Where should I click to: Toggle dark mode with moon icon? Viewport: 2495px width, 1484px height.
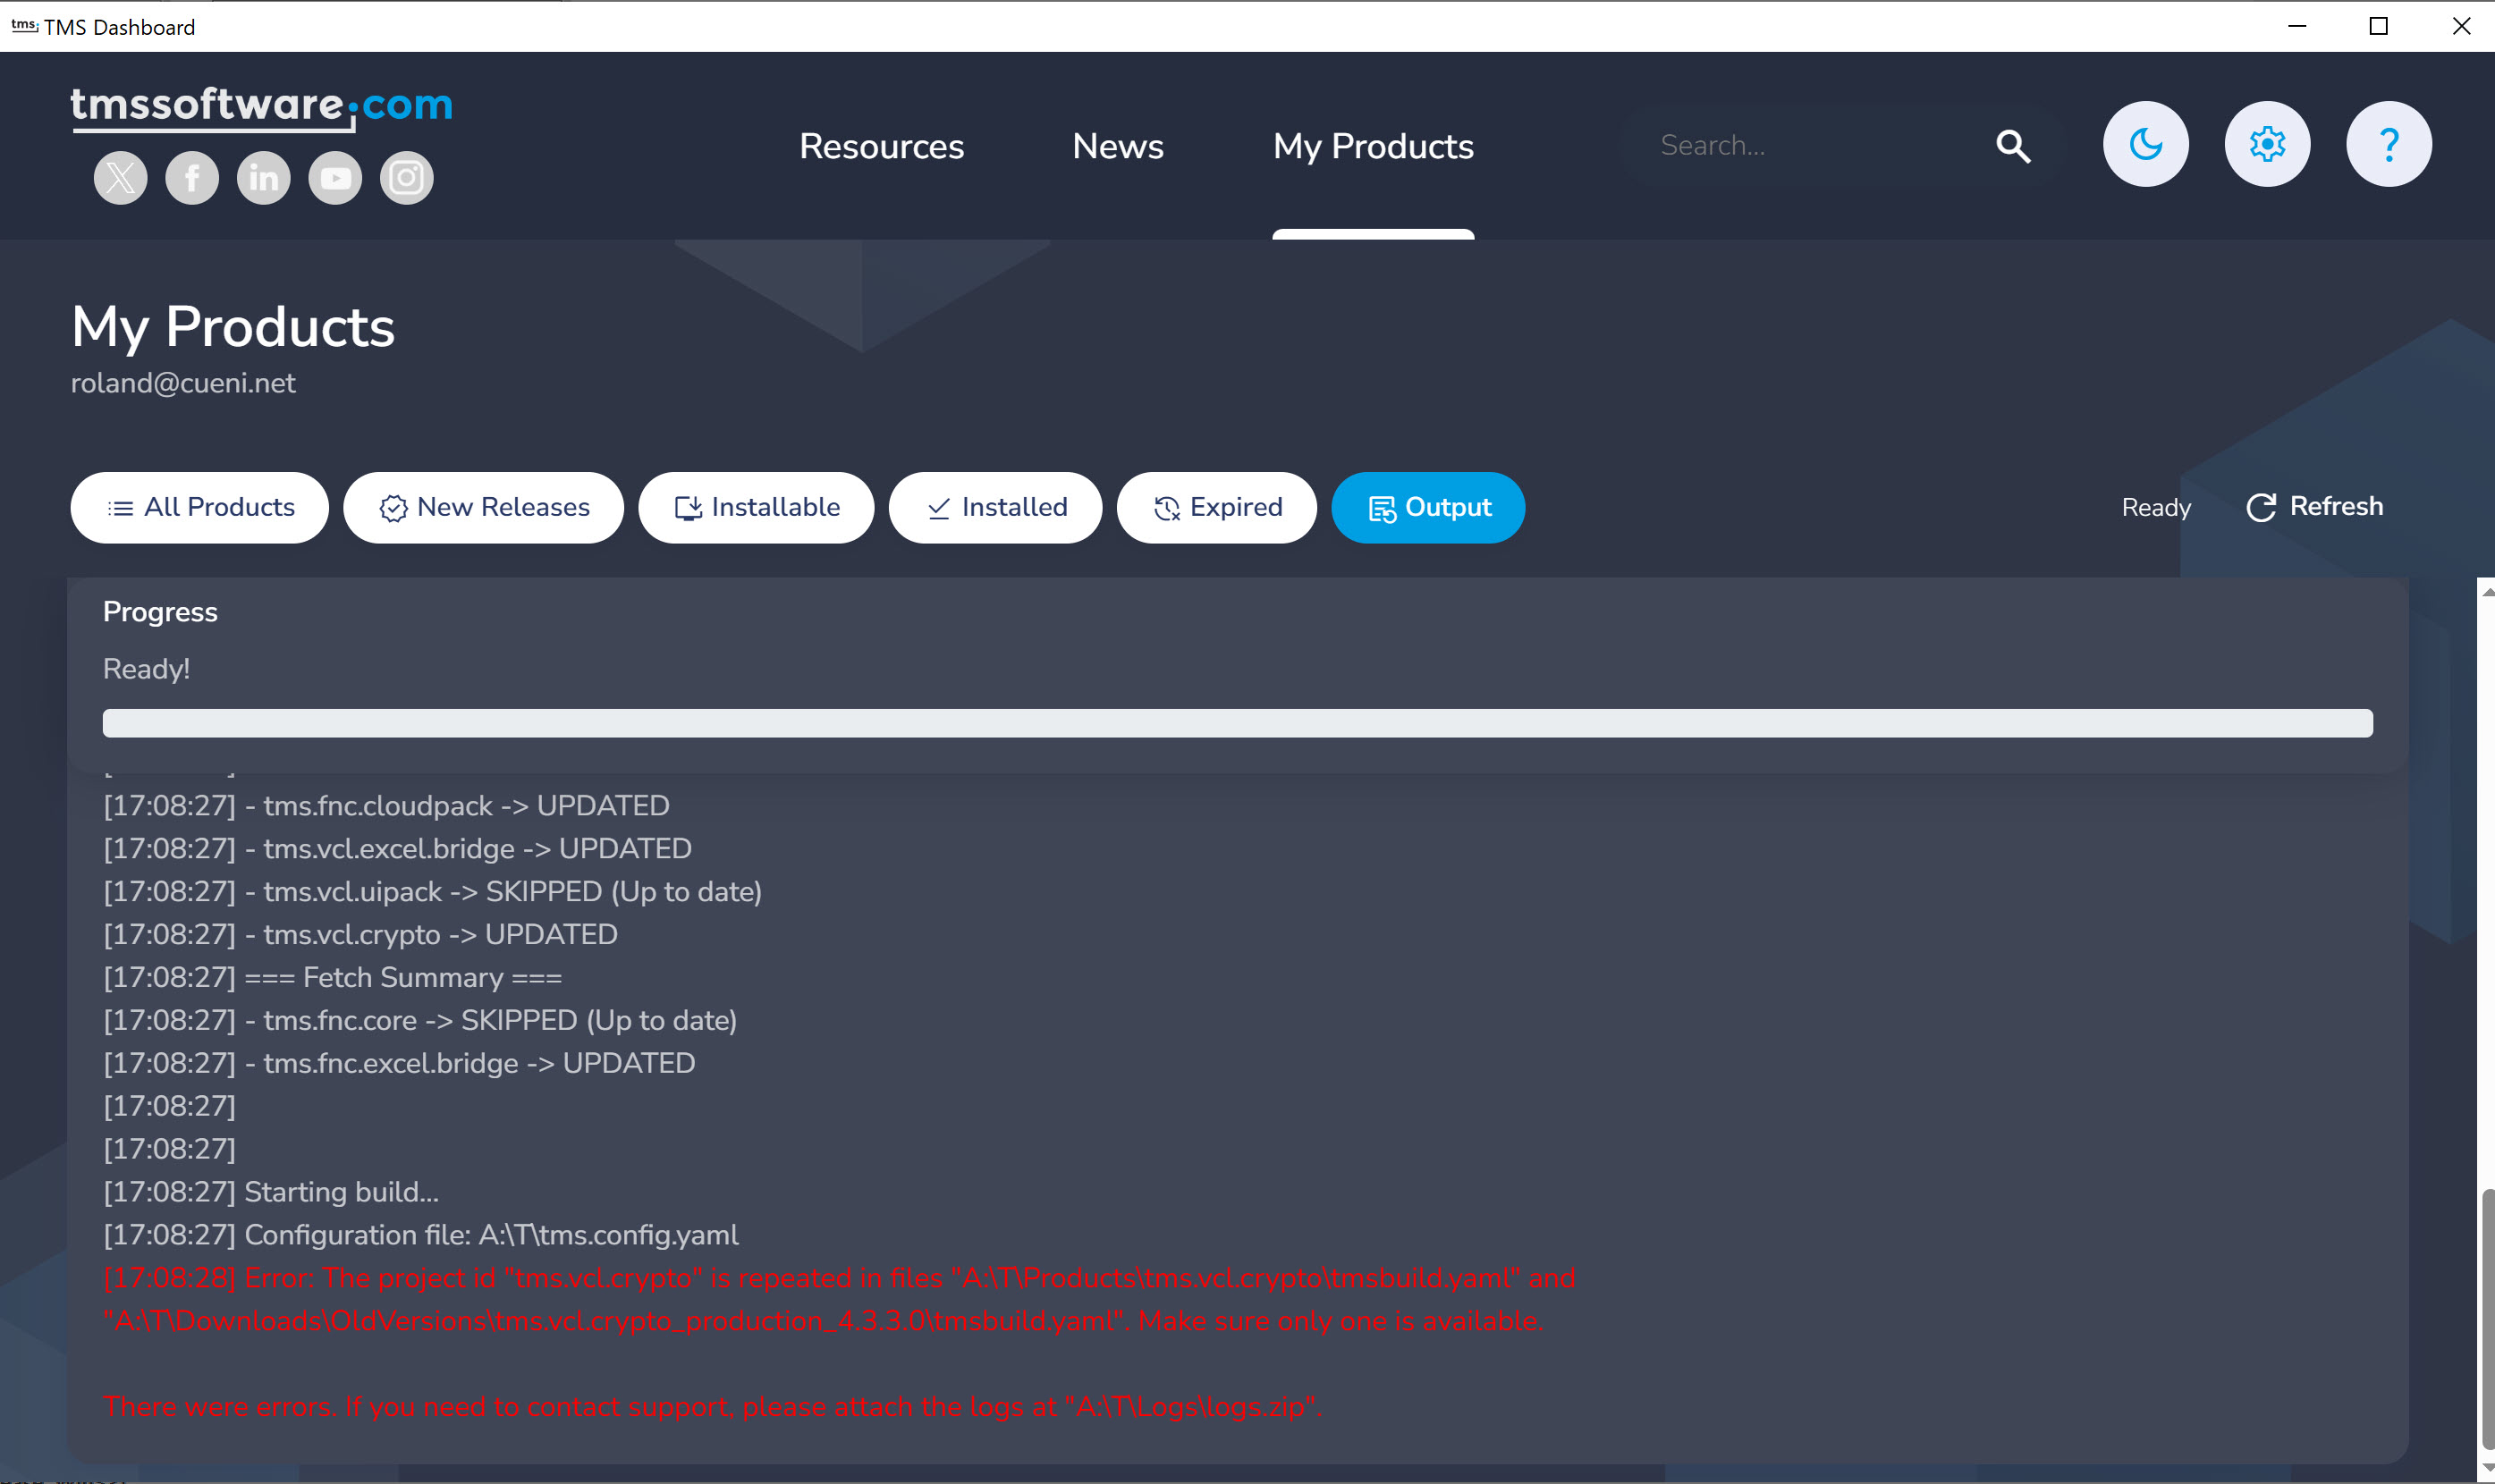(2145, 144)
